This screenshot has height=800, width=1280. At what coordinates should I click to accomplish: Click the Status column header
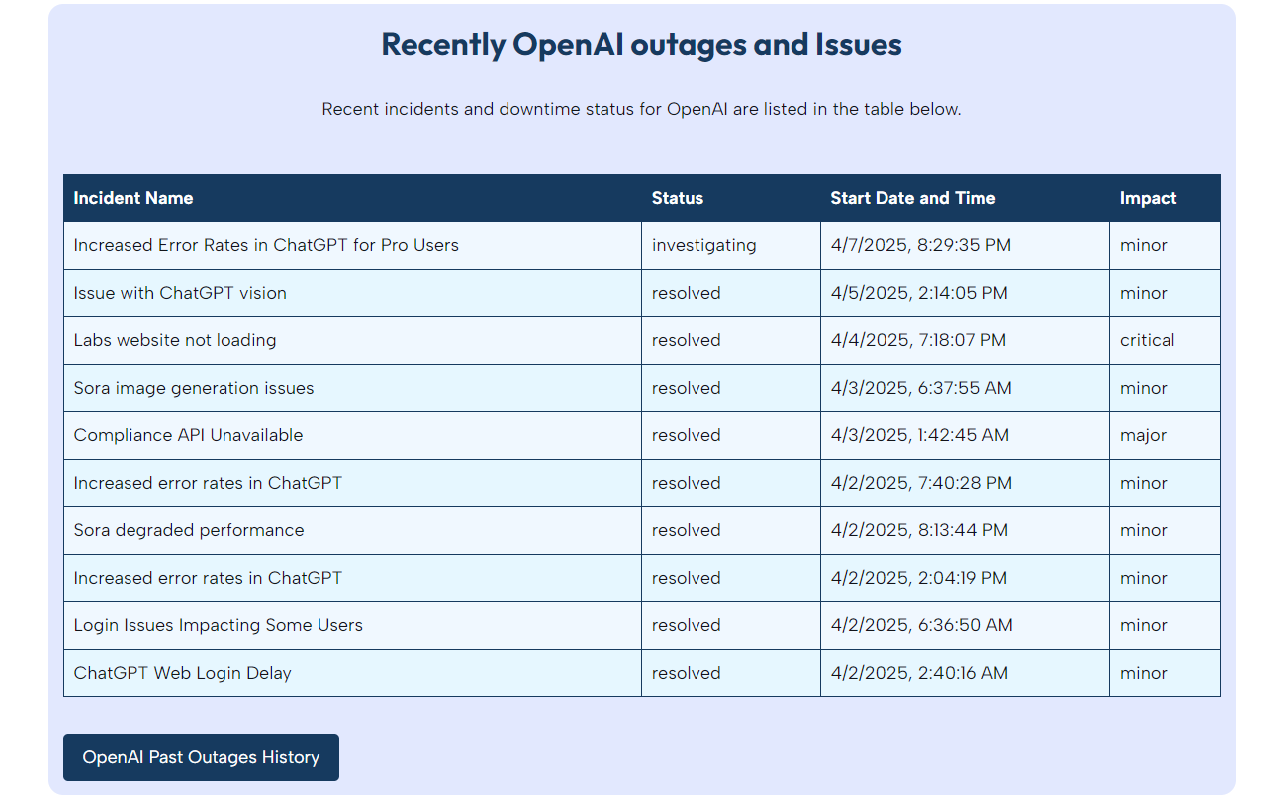click(731, 198)
